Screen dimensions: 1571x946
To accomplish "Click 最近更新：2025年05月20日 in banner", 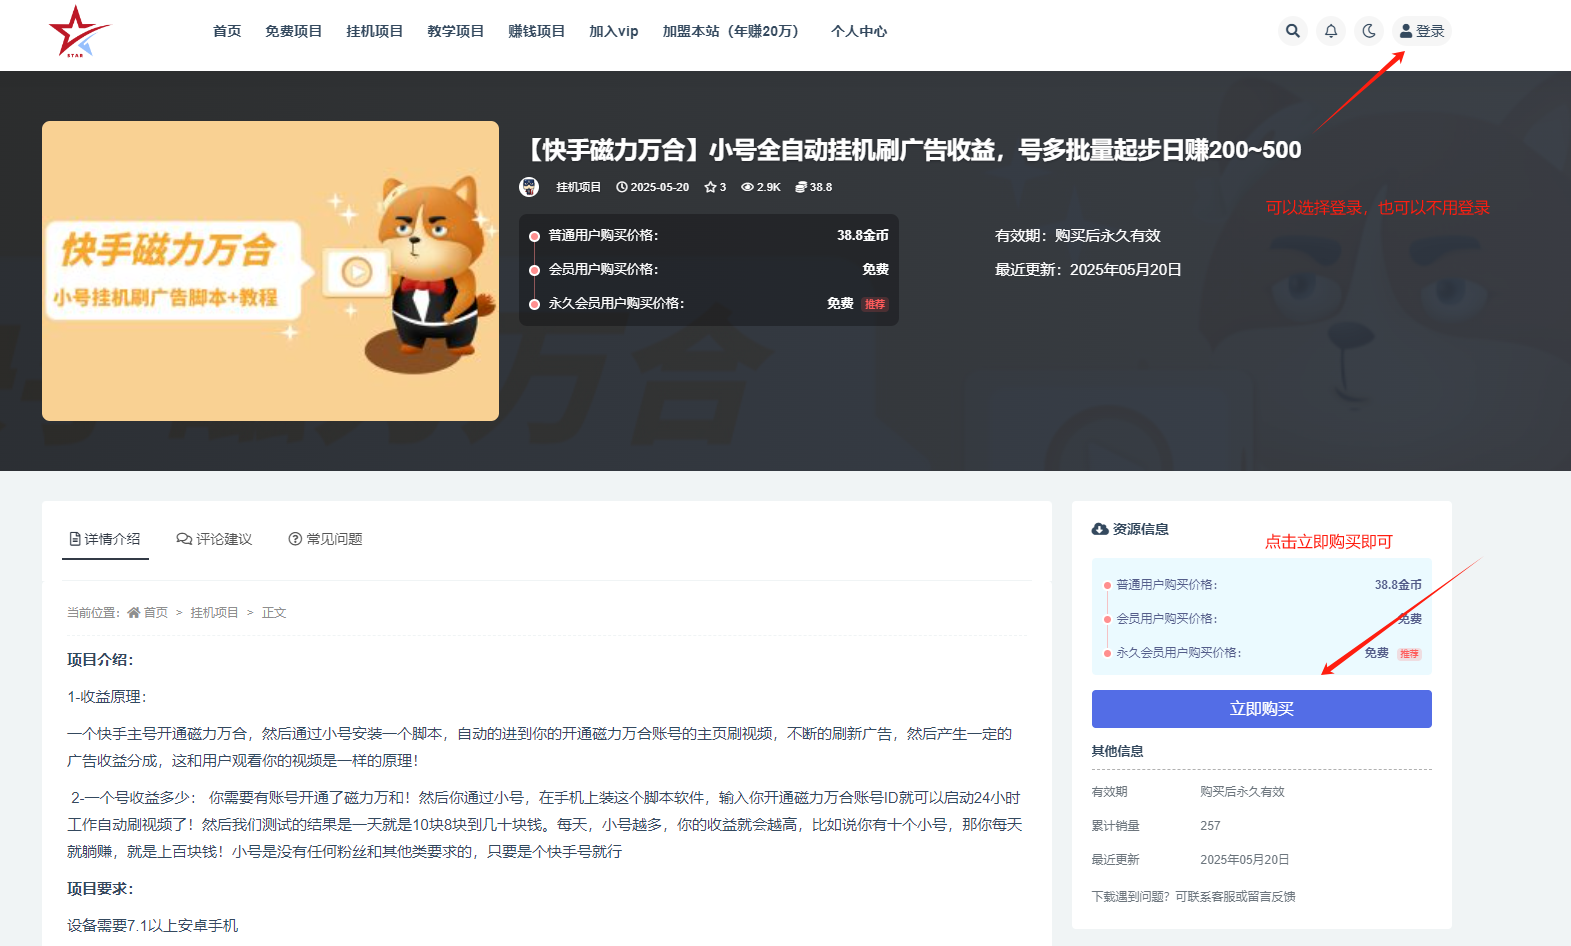I will [x=1088, y=269].
